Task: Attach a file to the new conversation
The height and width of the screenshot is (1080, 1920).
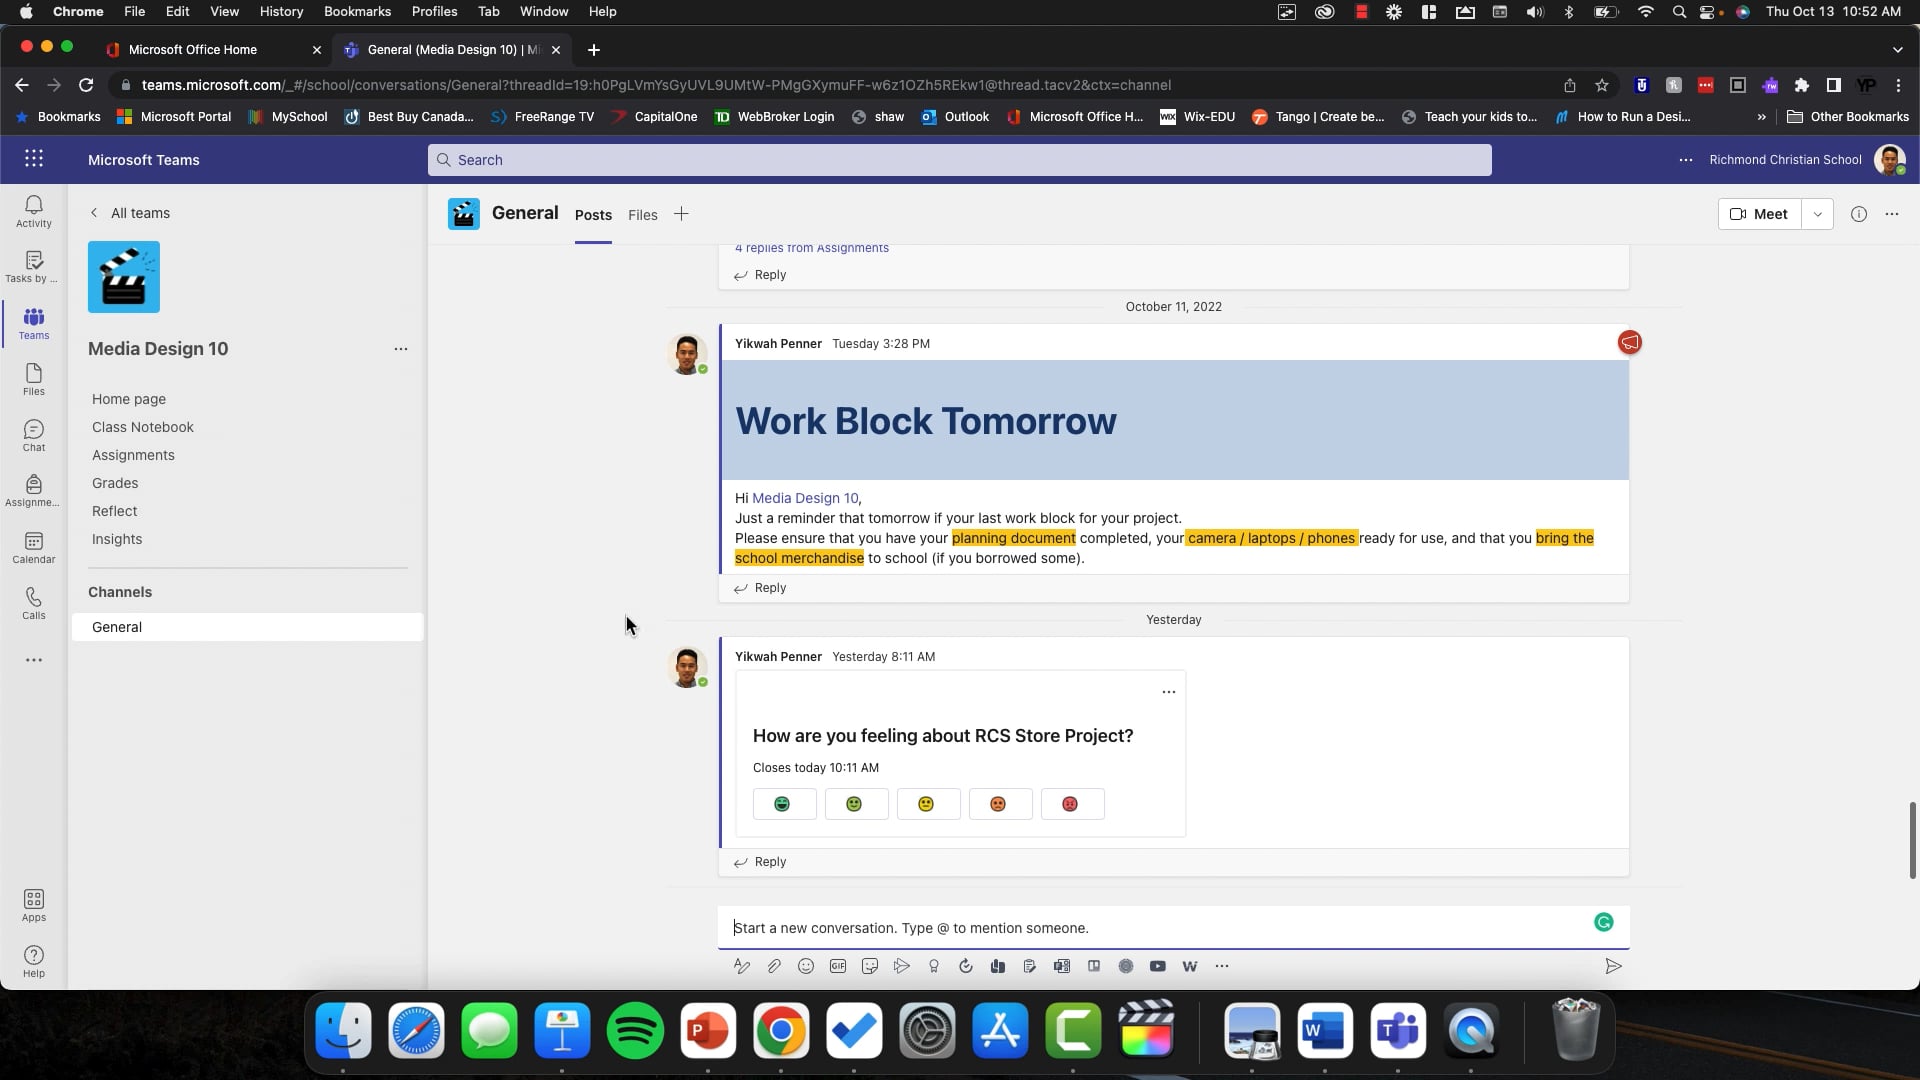Action: coord(773,966)
